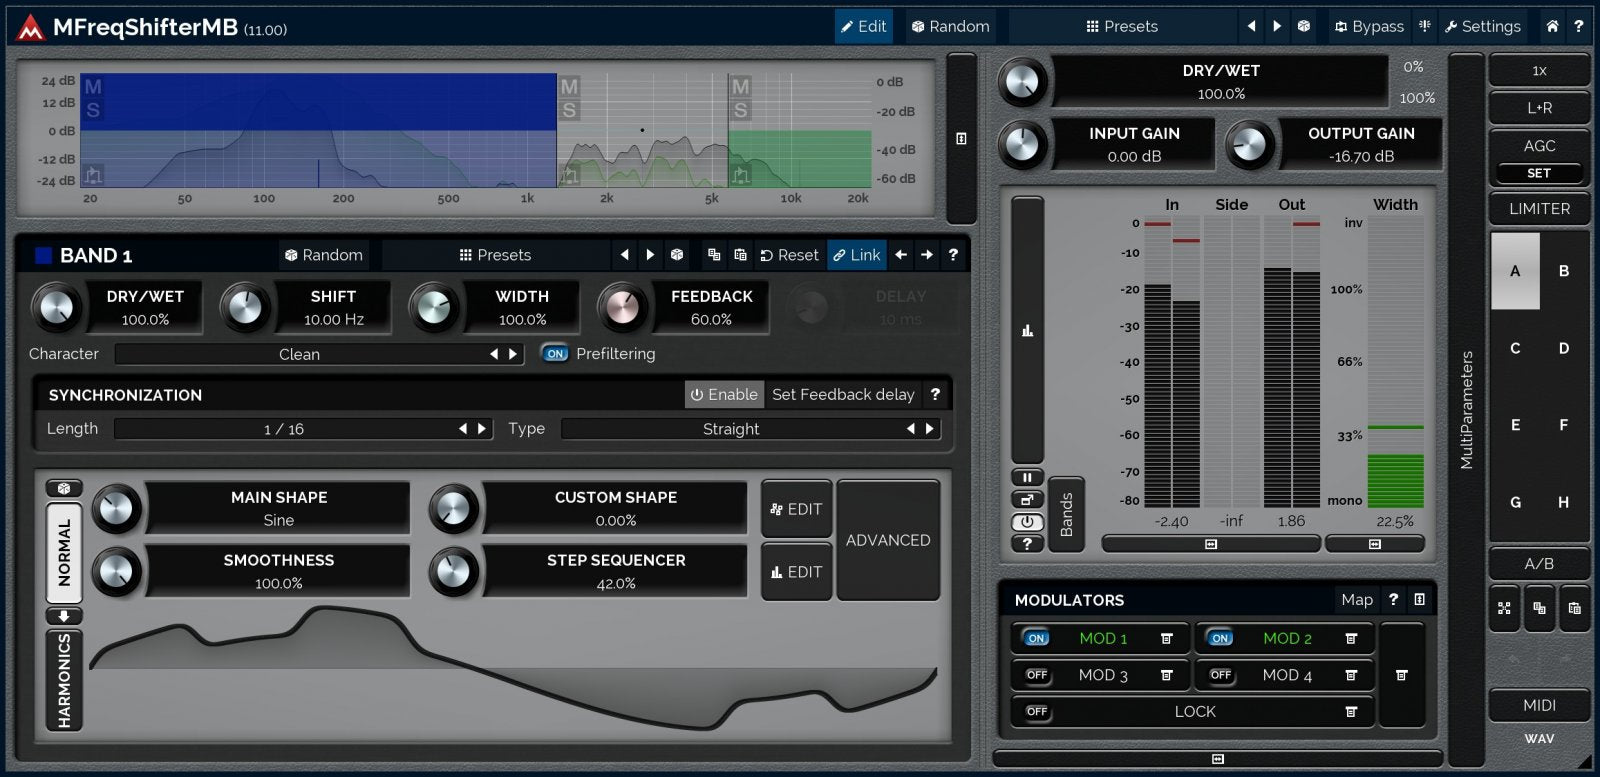This screenshot has height=777, width=1600.
Task: Go to next band with right arrow
Action: (x=927, y=255)
